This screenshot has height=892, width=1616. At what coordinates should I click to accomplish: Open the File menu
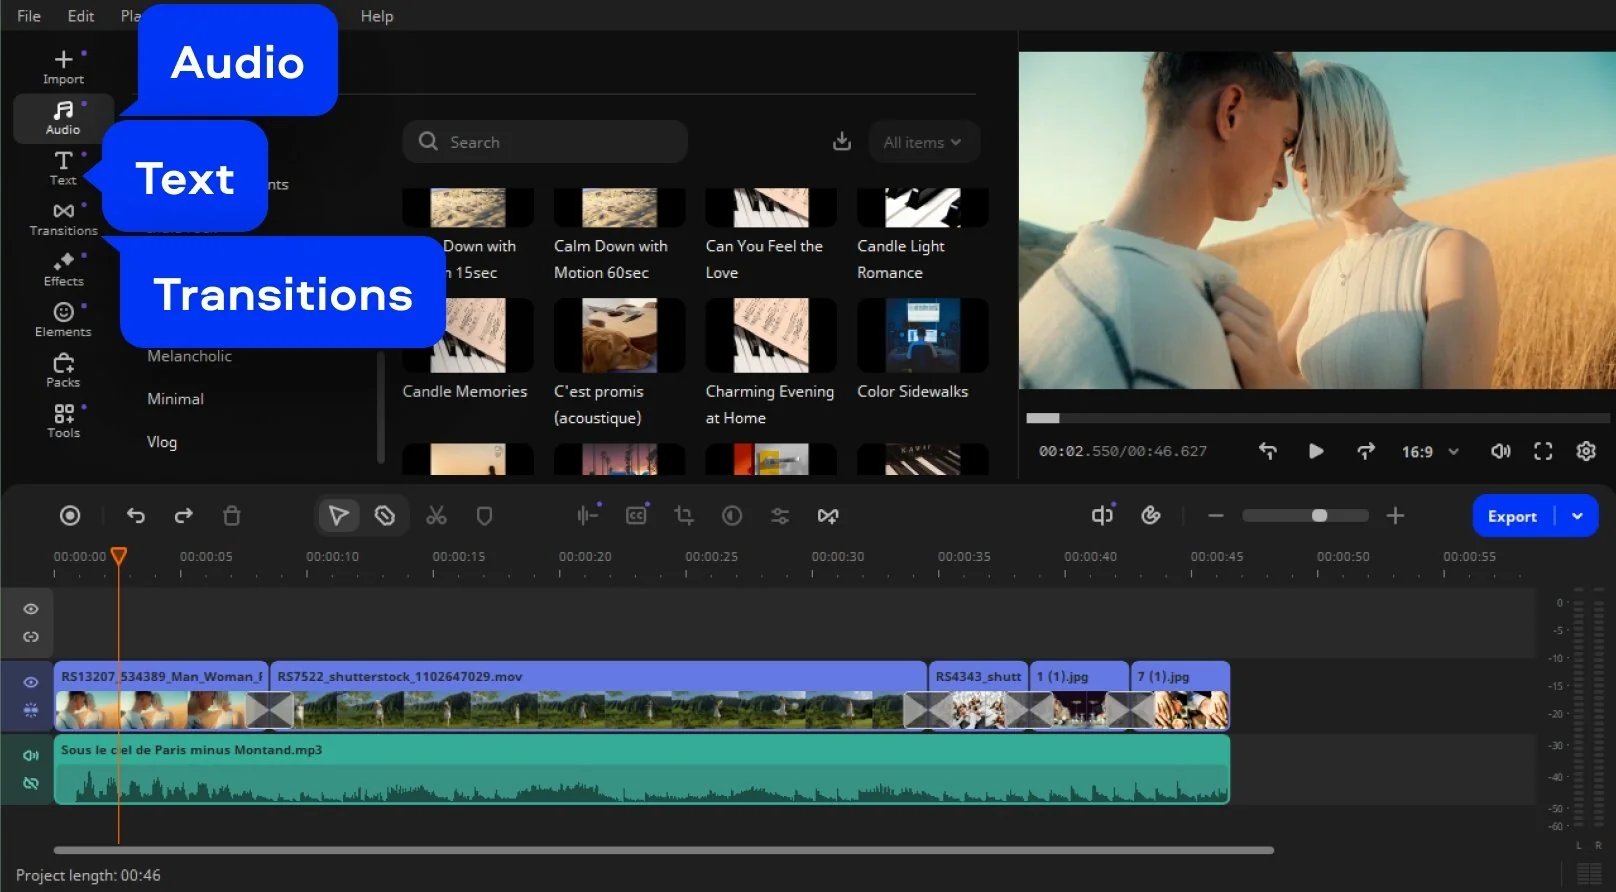pos(29,16)
